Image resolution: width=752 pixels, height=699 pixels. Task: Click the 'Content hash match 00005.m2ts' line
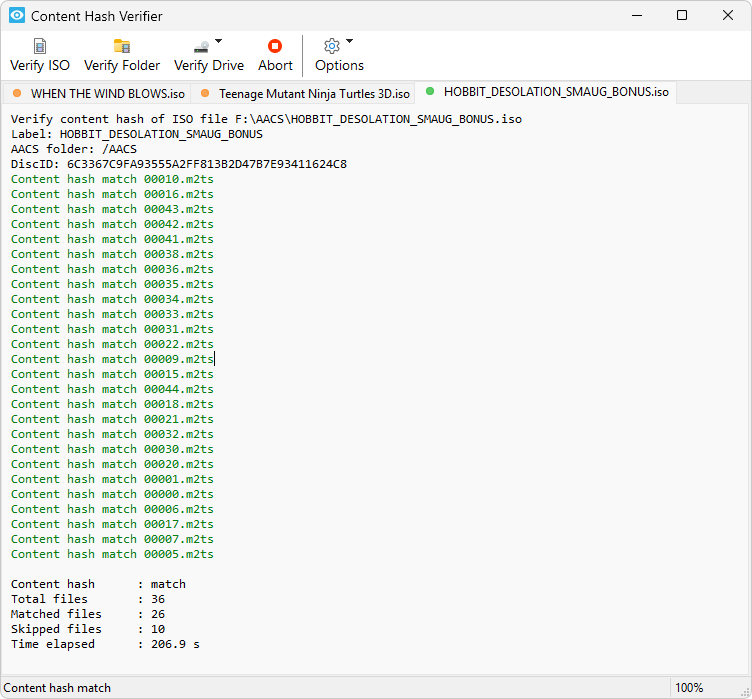(112, 554)
